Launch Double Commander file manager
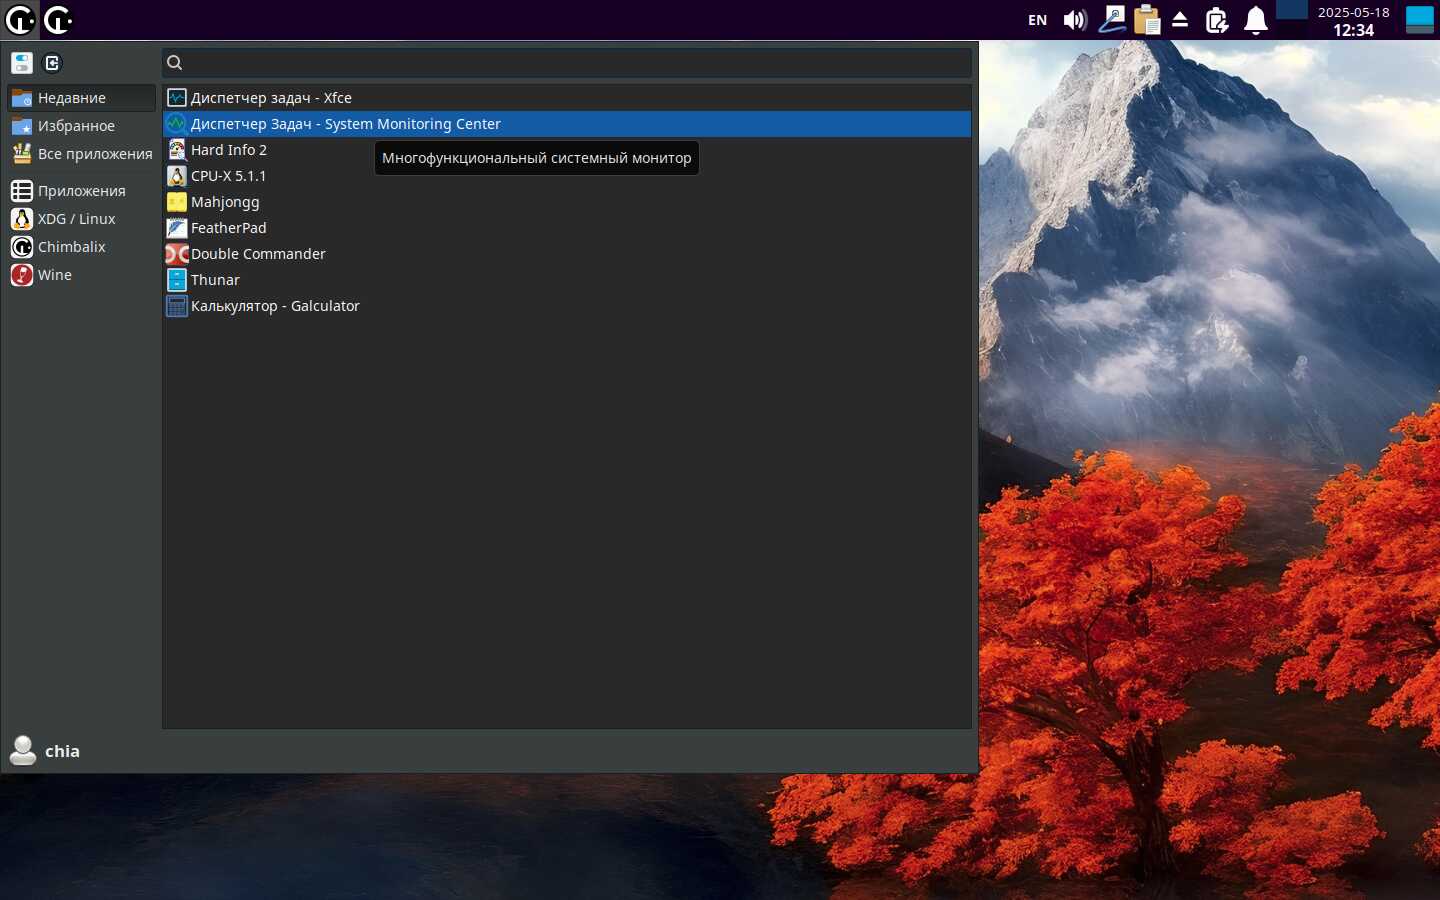 coord(257,254)
